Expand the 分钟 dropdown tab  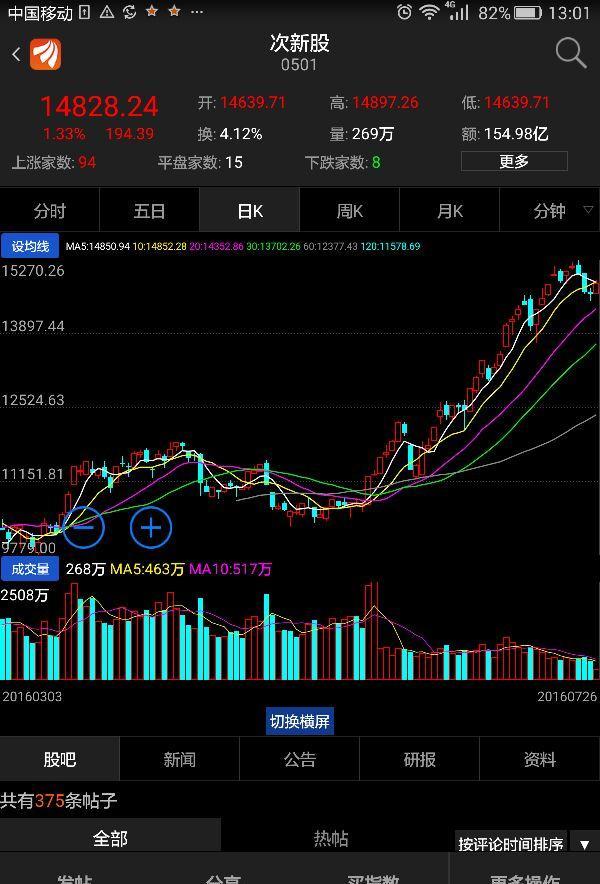click(550, 211)
